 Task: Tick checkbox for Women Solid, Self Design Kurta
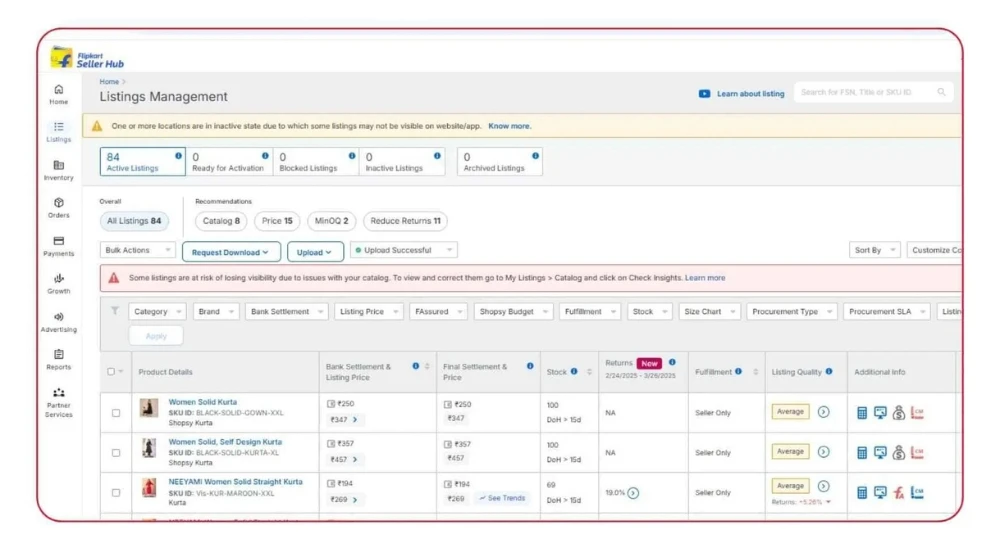coord(116,452)
